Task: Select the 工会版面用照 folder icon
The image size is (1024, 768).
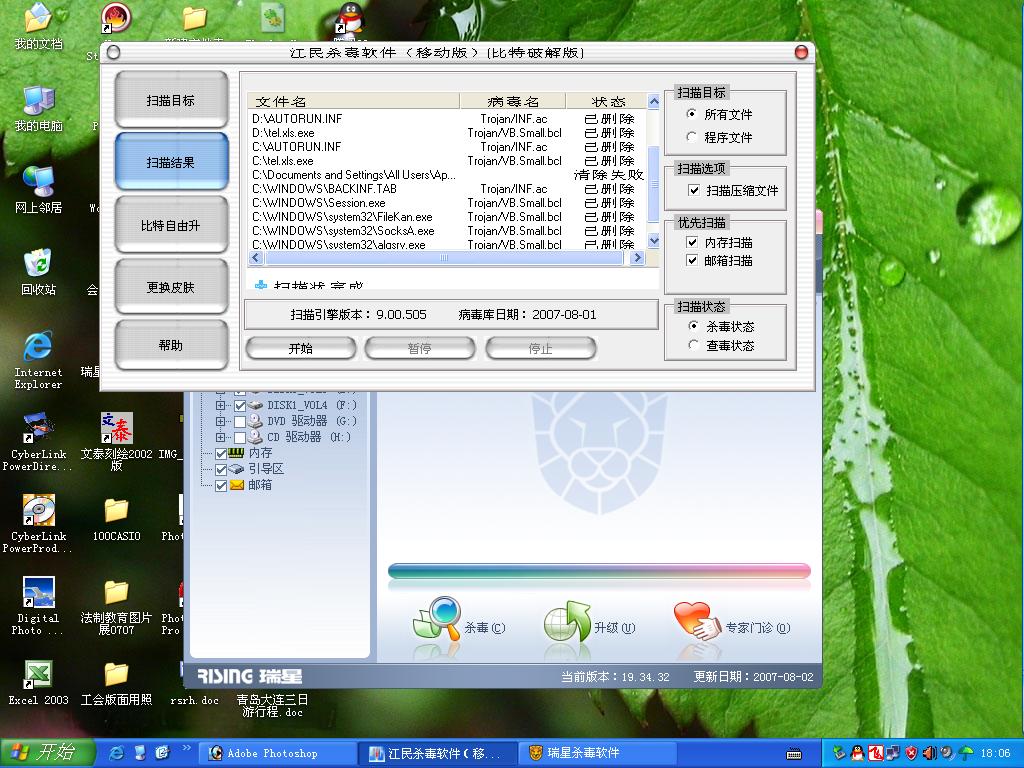Action: pos(116,682)
